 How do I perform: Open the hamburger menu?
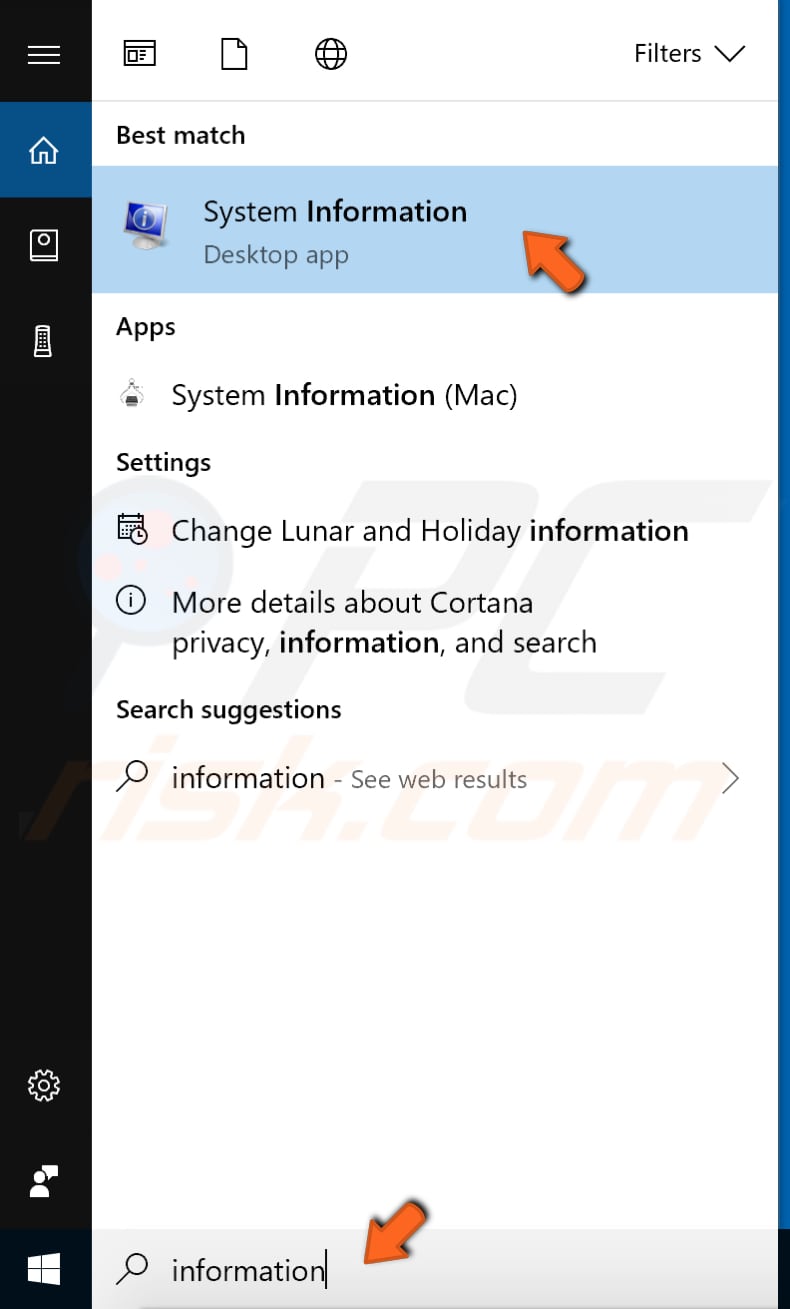(x=44, y=53)
